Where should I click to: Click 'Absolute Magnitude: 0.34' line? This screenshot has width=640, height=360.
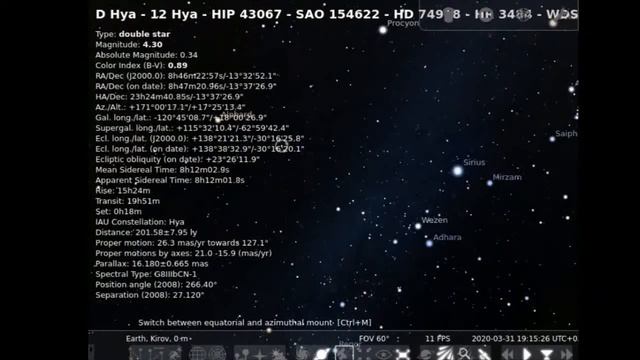(x=147, y=55)
